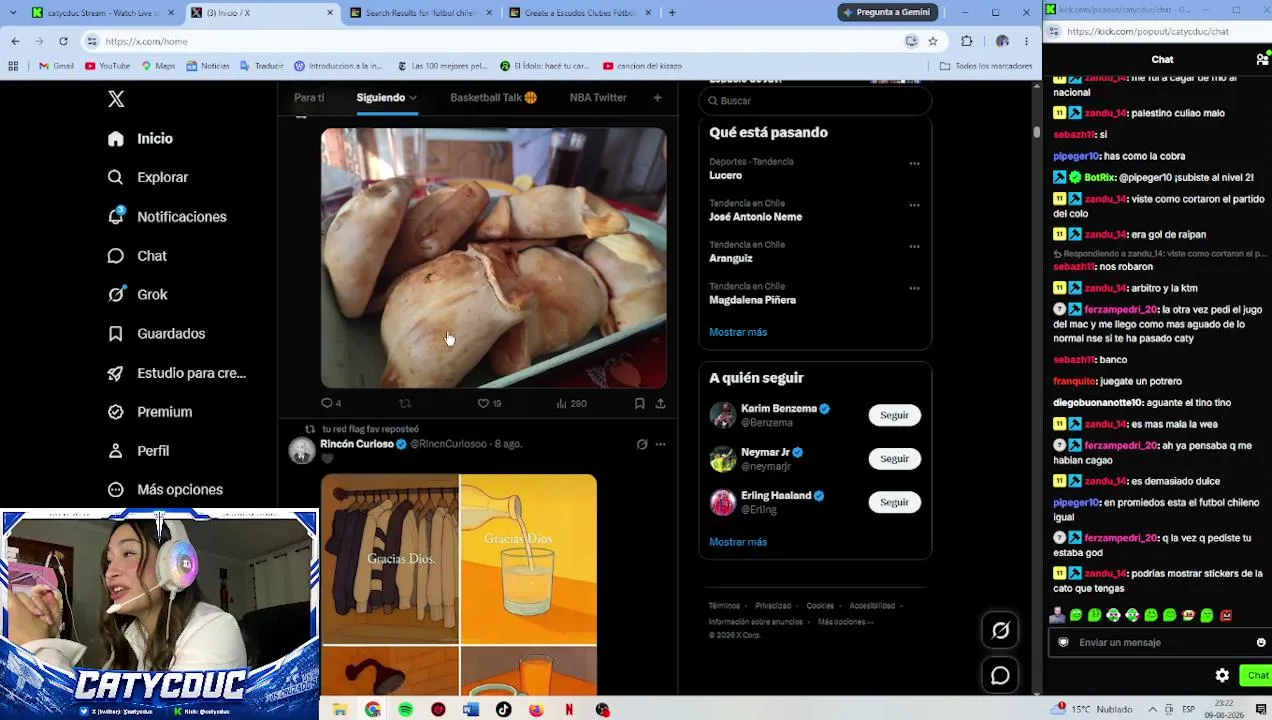Share the empanadas post
The image size is (1272, 720).
pyautogui.click(x=660, y=403)
